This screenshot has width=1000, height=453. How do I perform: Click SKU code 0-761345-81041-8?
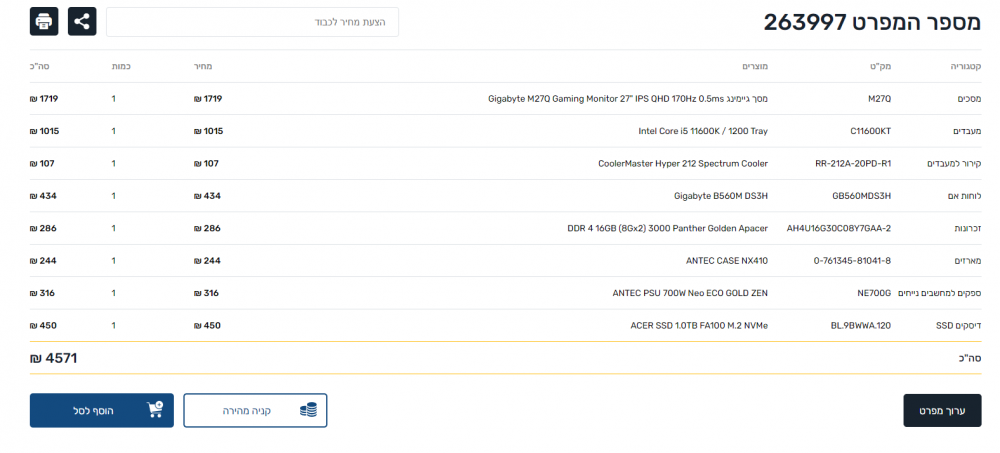(x=852, y=261)
